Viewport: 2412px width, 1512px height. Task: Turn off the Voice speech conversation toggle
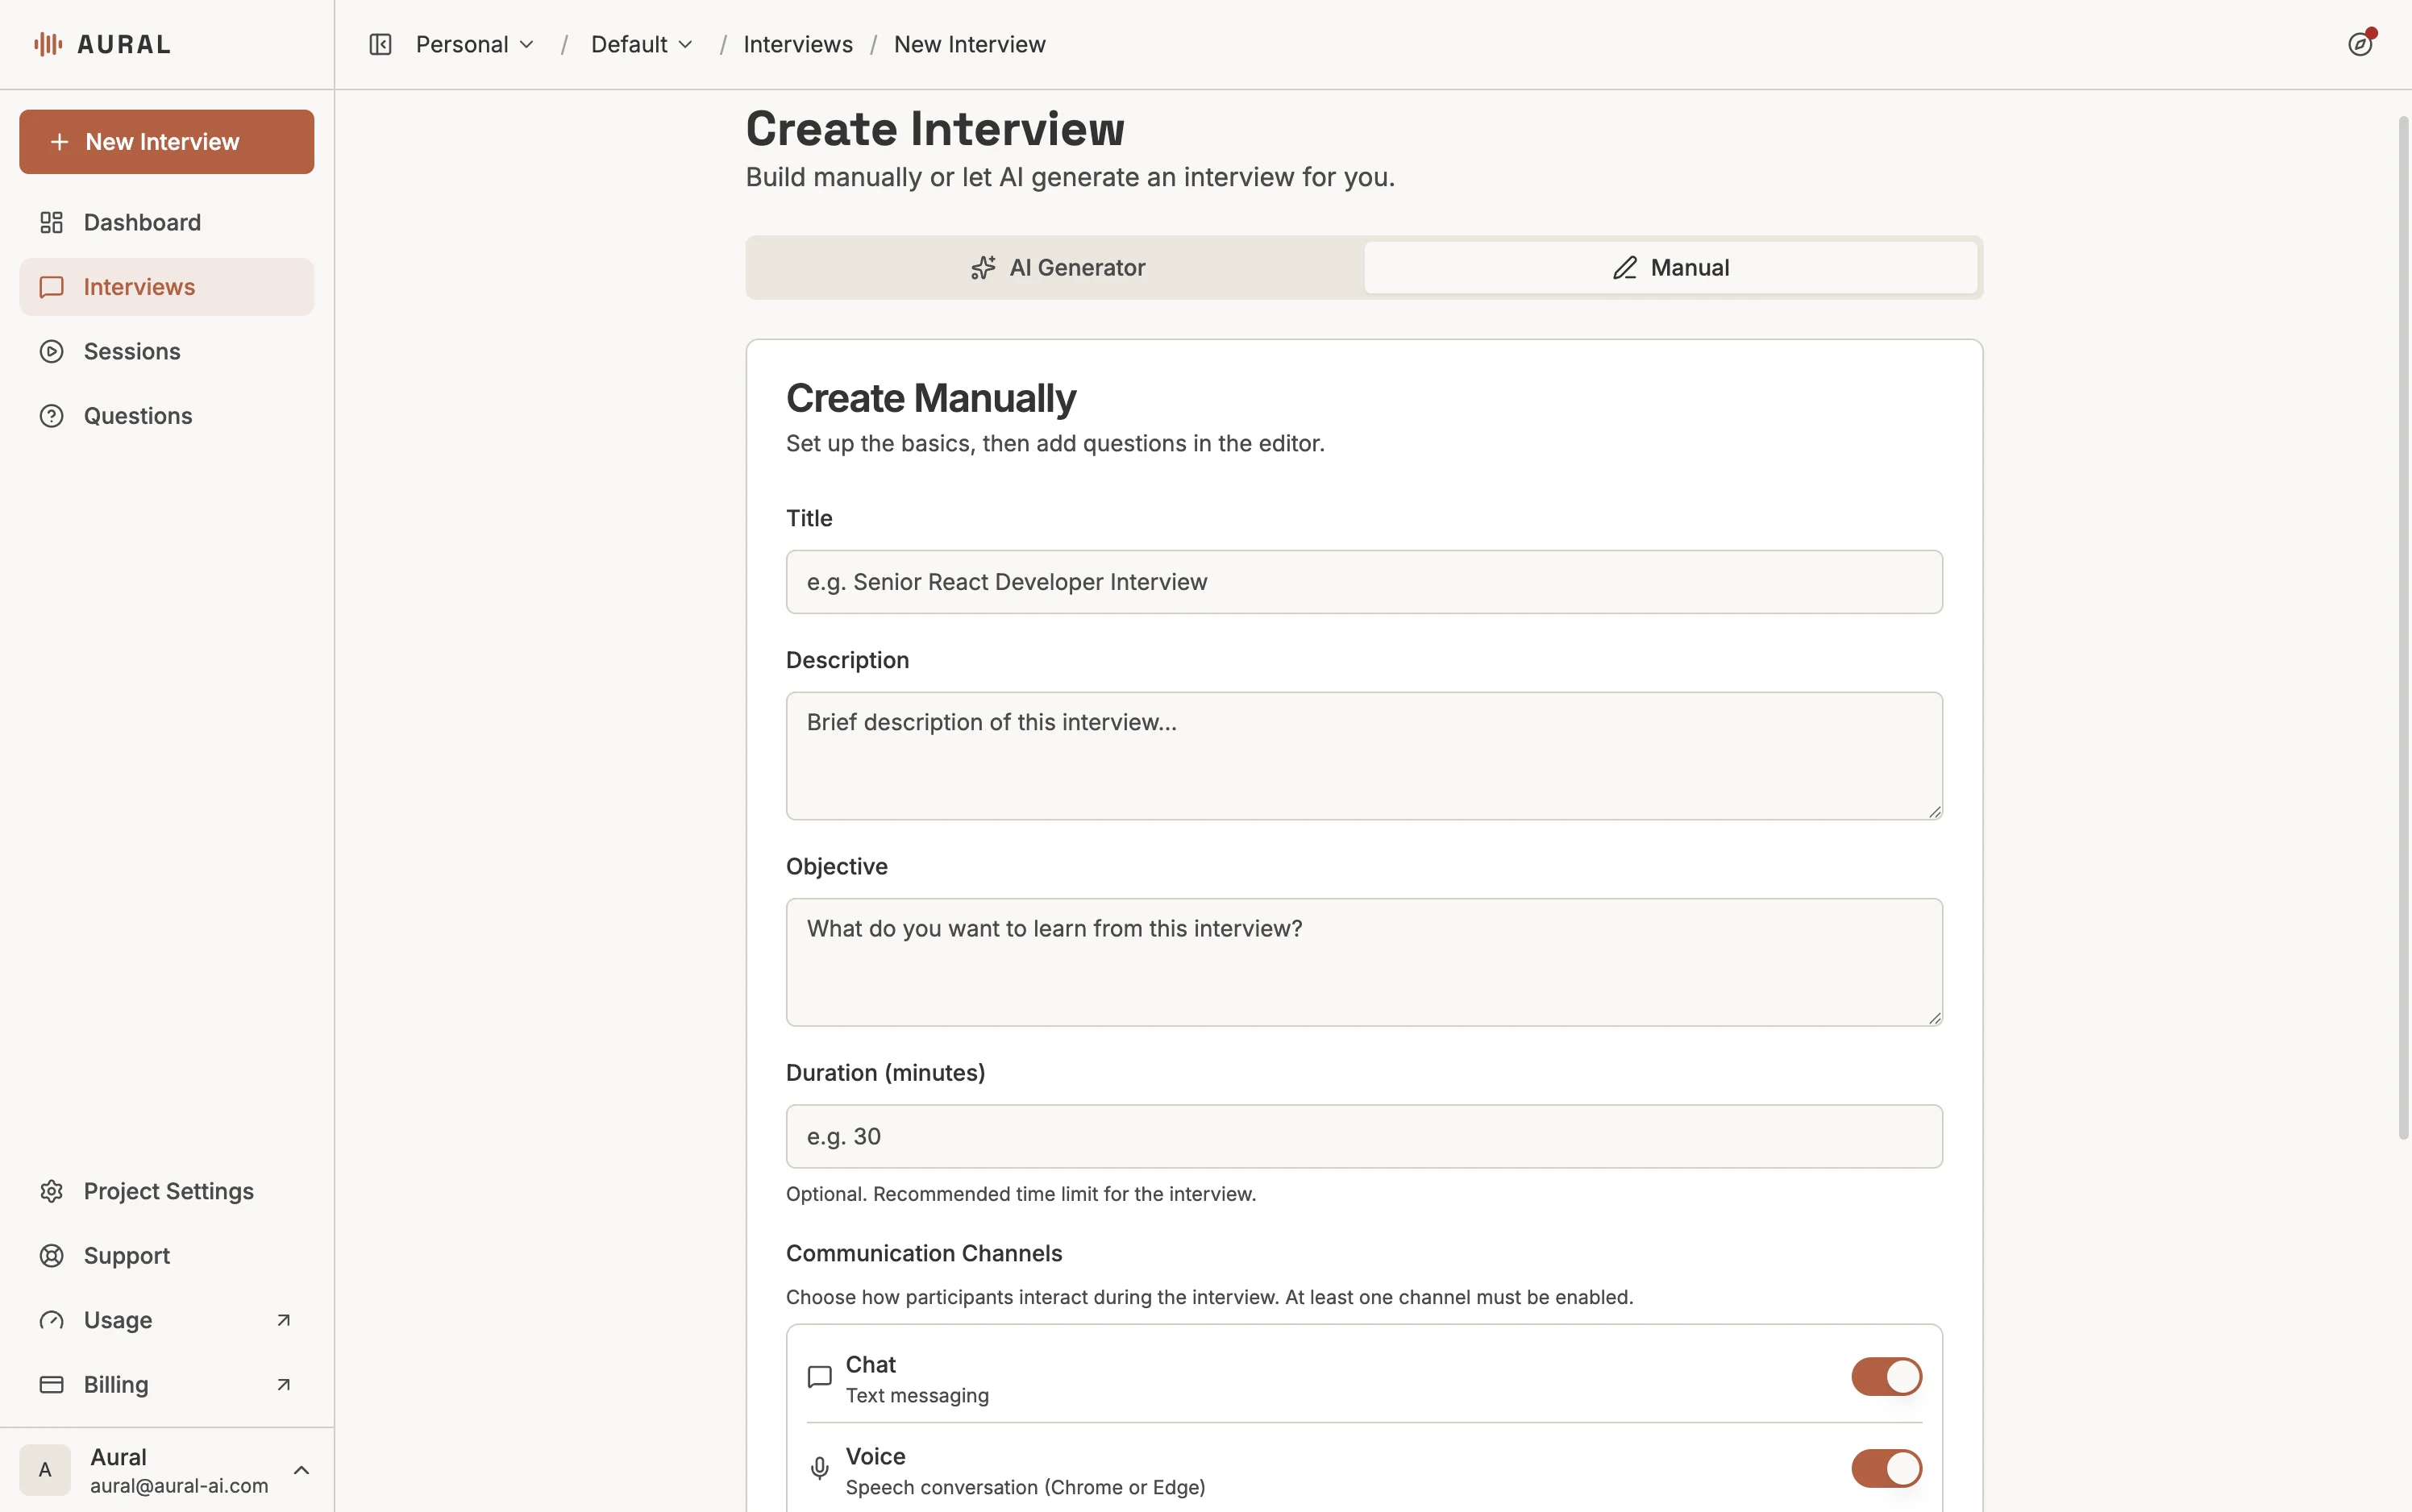pos(1886,1469)
